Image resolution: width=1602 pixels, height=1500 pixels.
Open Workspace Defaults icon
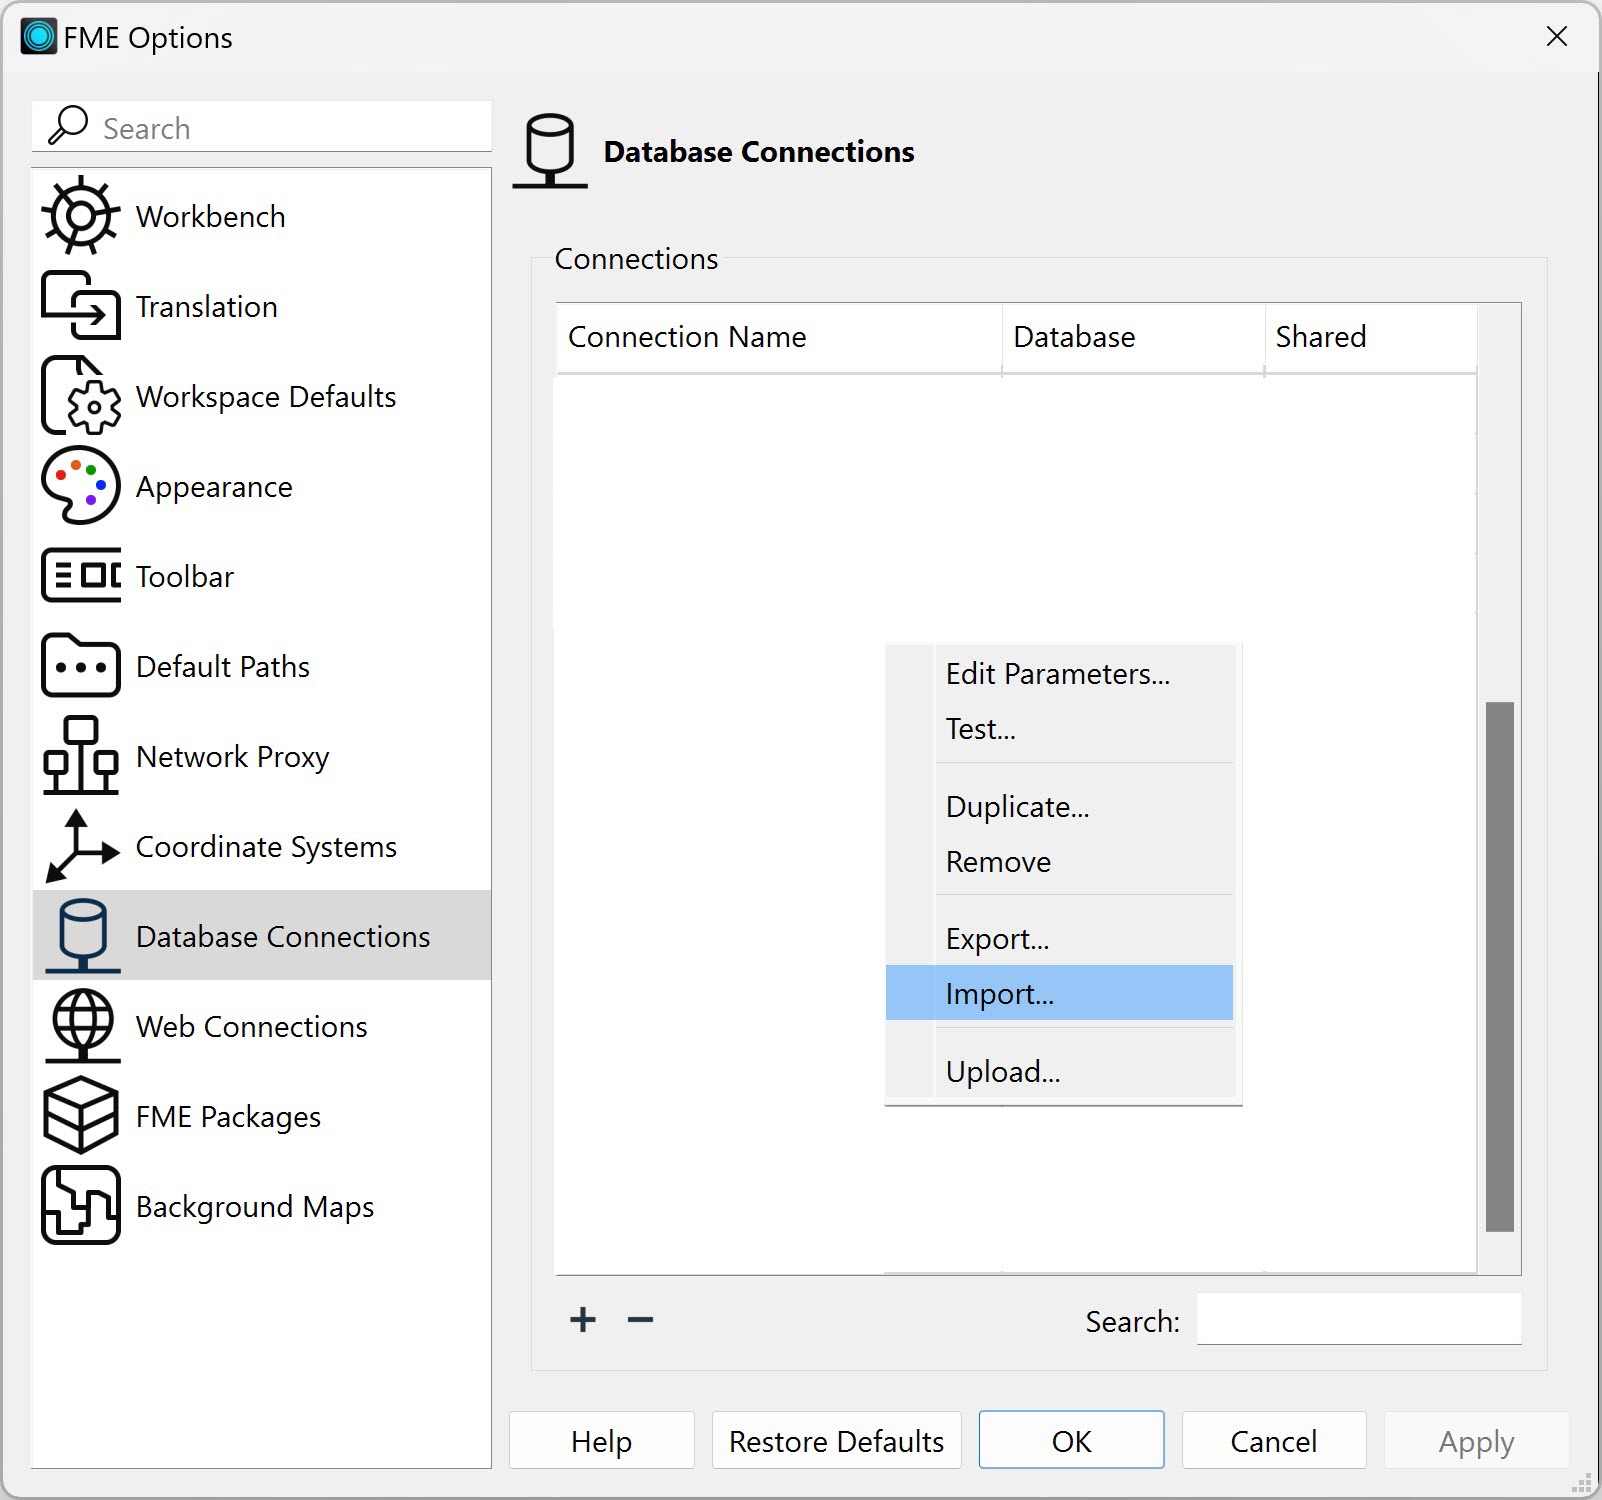pos(80,396)
